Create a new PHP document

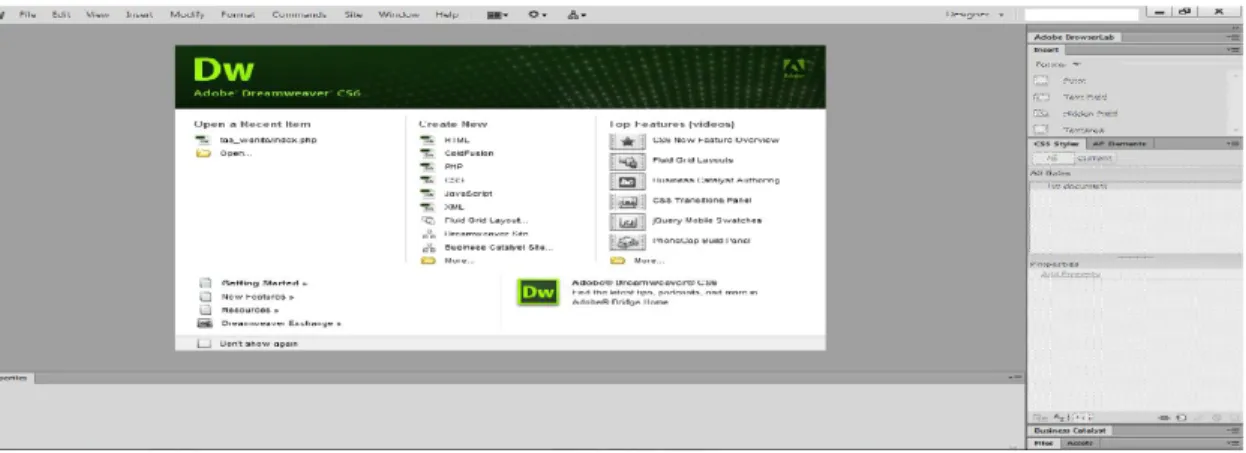(453, 166)
